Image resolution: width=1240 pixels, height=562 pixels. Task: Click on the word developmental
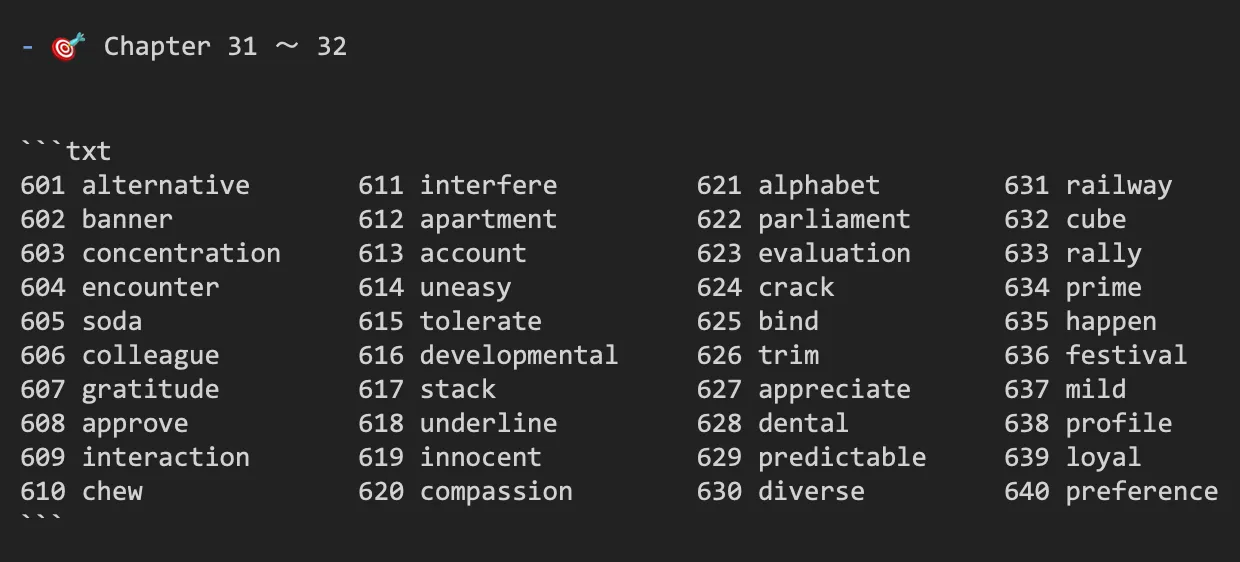(519, 355)
